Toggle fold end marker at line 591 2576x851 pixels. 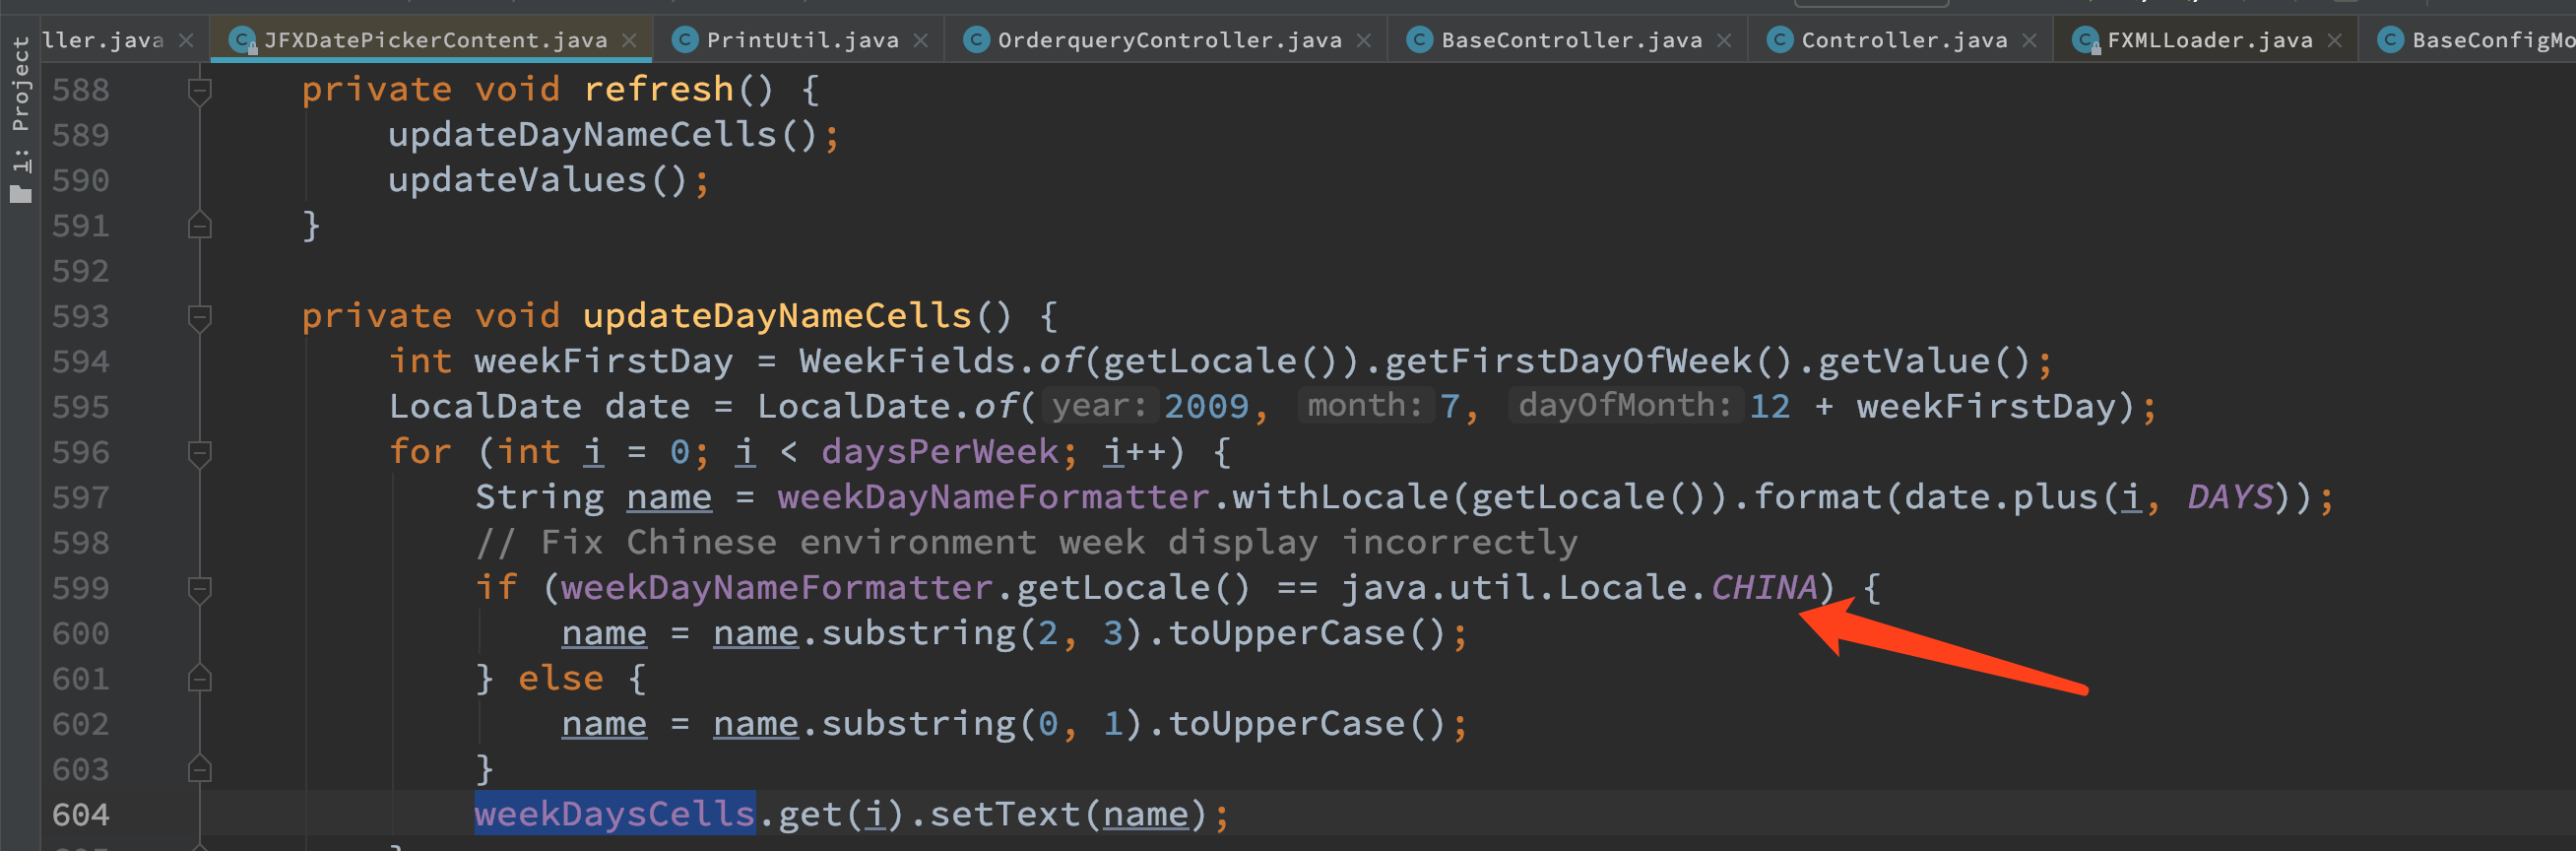tap(200, 226)
